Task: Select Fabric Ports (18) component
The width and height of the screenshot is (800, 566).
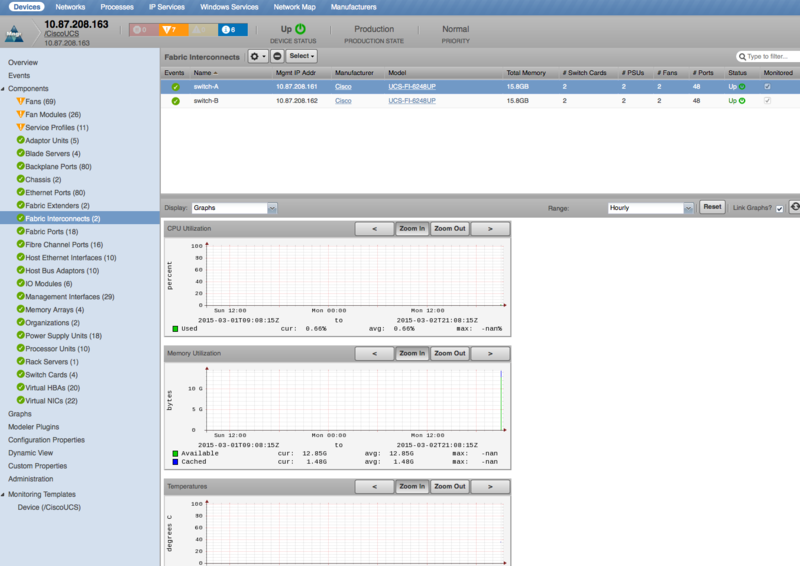Action: [x=52, y=232]
